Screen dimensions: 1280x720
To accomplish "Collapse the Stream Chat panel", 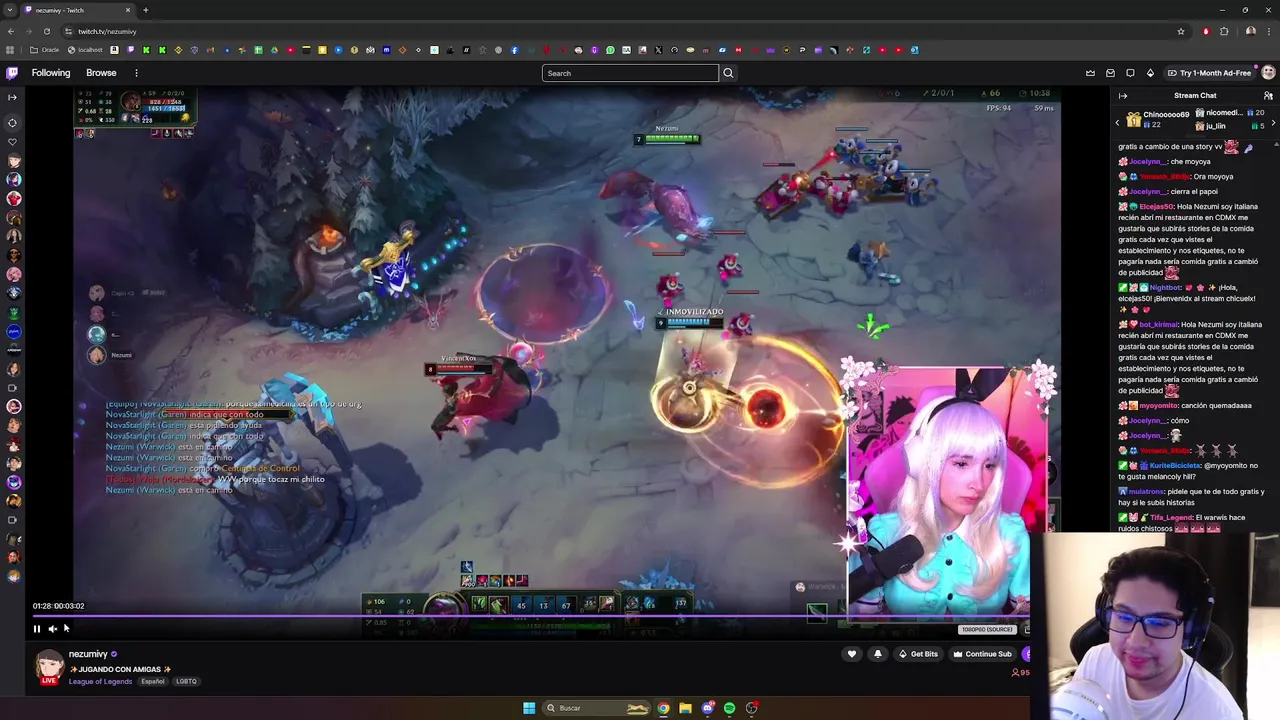I will (1123, 96).
